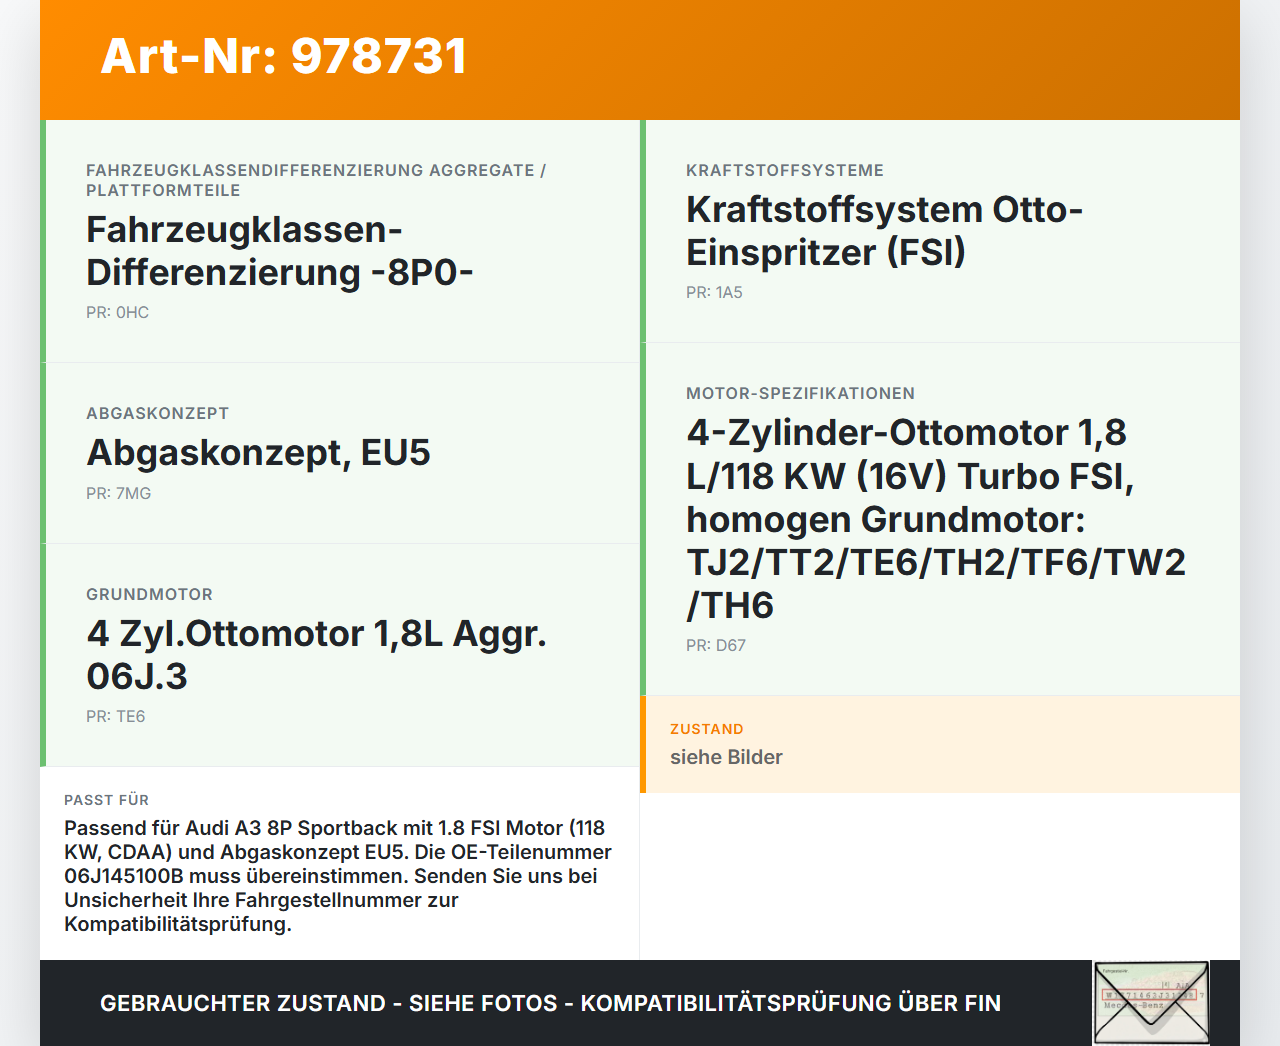This screenshot has height=1046, width=1280.
Task: Select the Kraftstoffsysteme section heading
Action: (784, 170)
